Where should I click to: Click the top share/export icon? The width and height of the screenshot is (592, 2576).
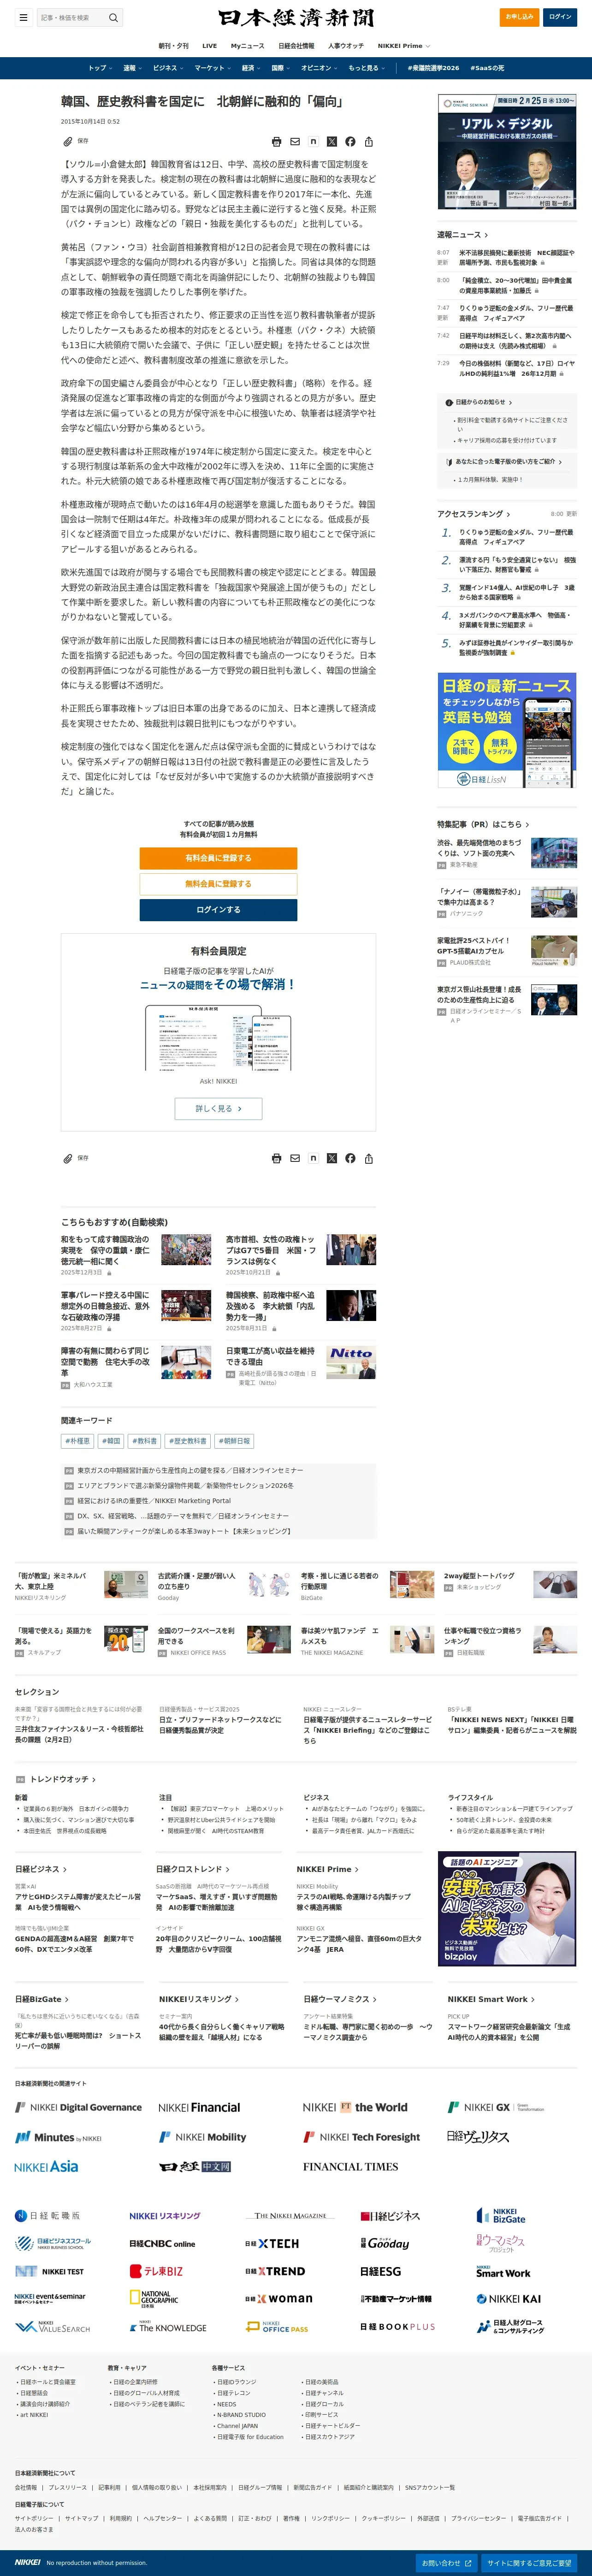pyautogui.click(x=369, y=142)
